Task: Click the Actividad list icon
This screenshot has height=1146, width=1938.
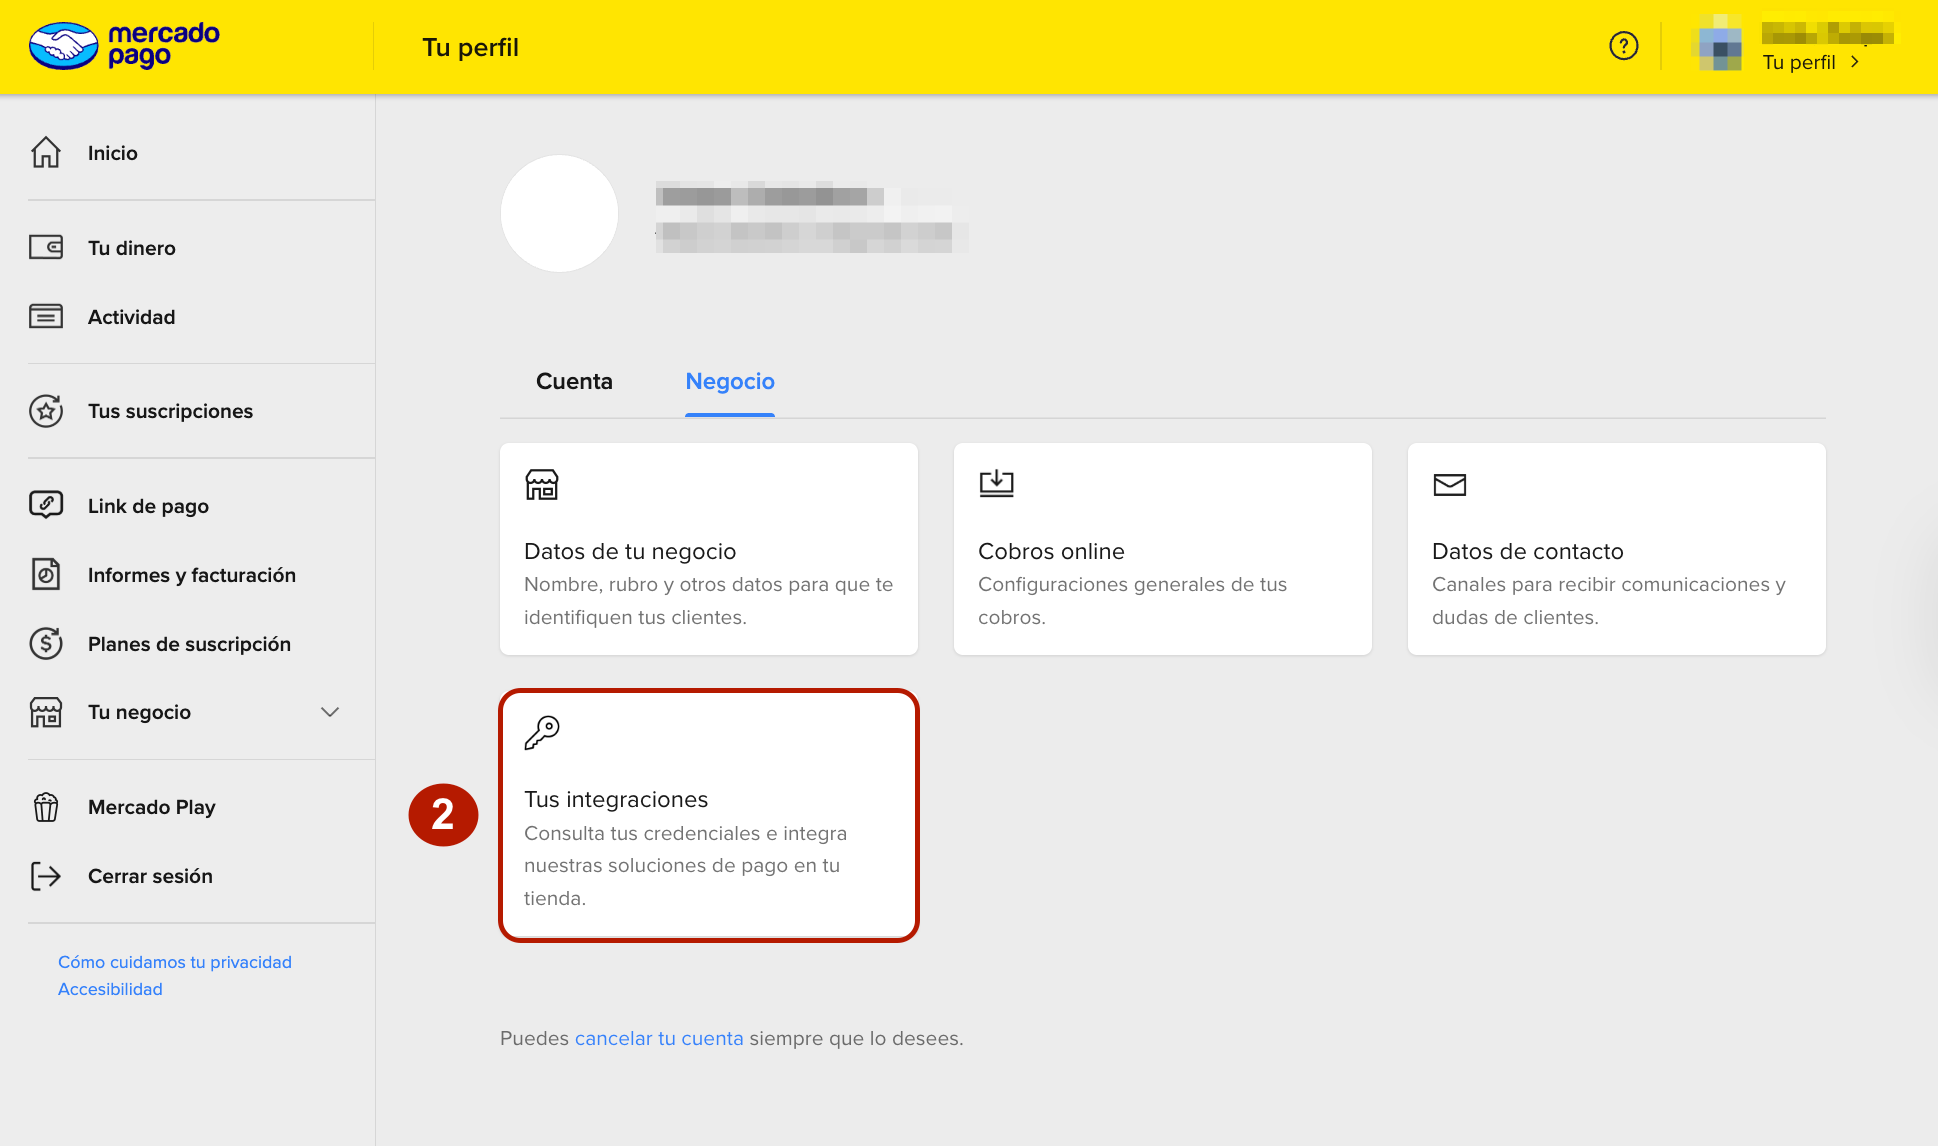Action: pos(46,316)
